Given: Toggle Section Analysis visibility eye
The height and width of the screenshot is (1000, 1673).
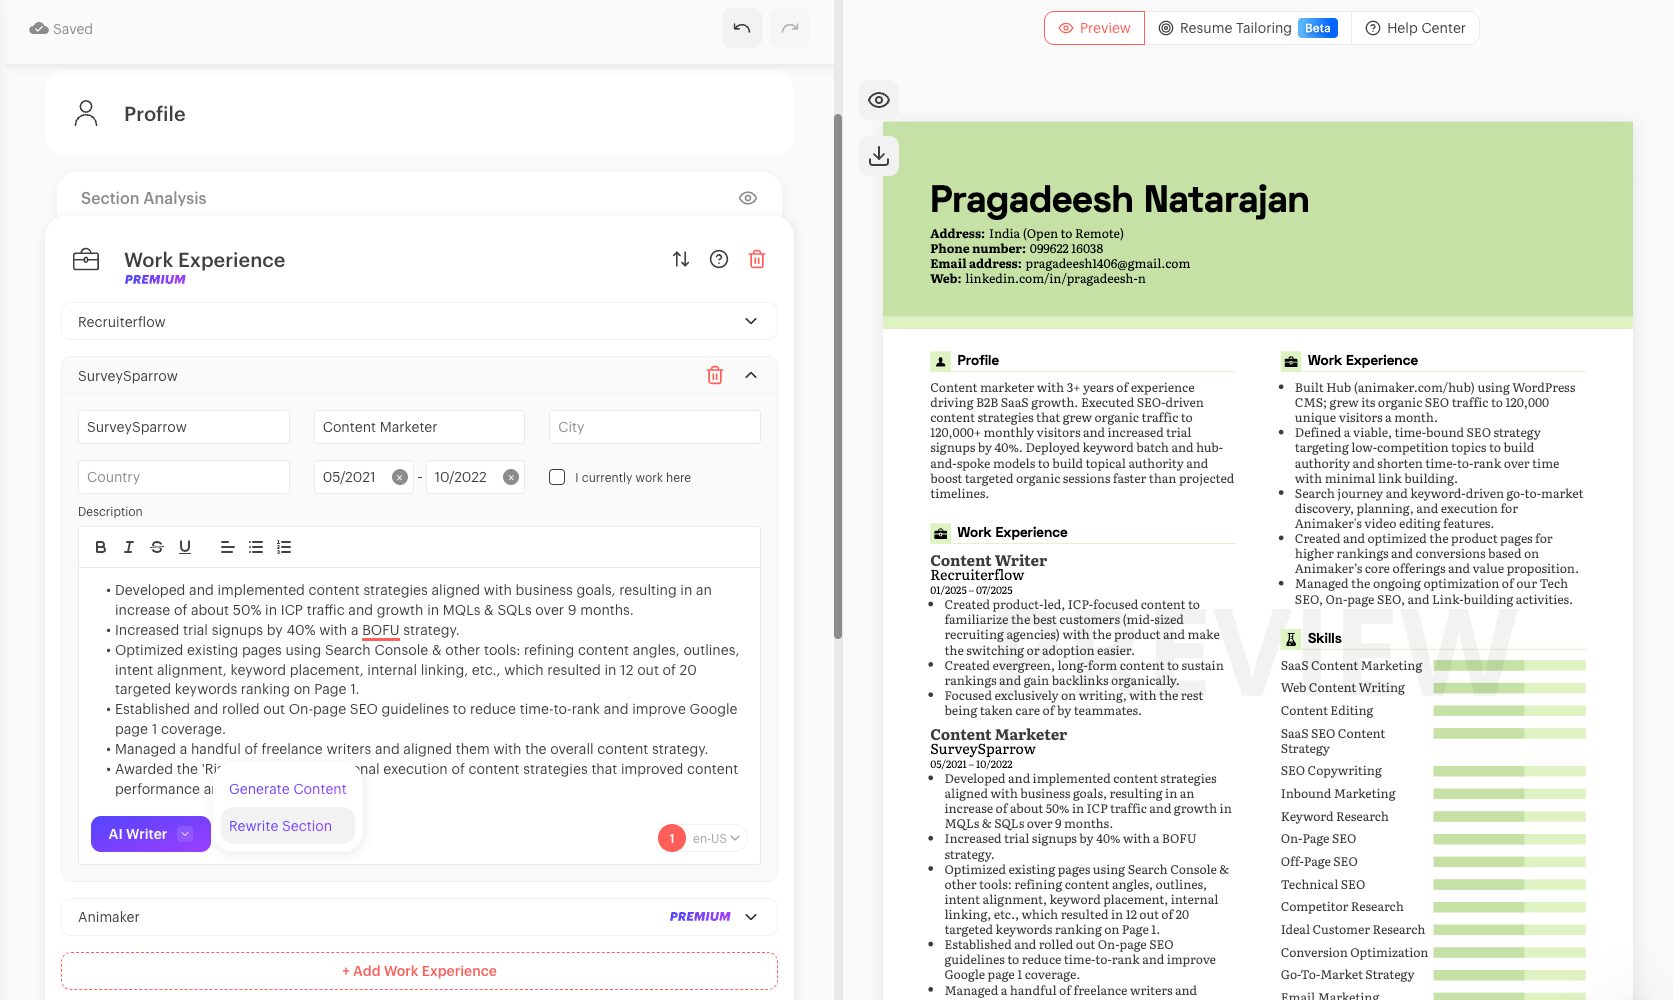Looking at the screenshot, I should [x=748, y=198].
